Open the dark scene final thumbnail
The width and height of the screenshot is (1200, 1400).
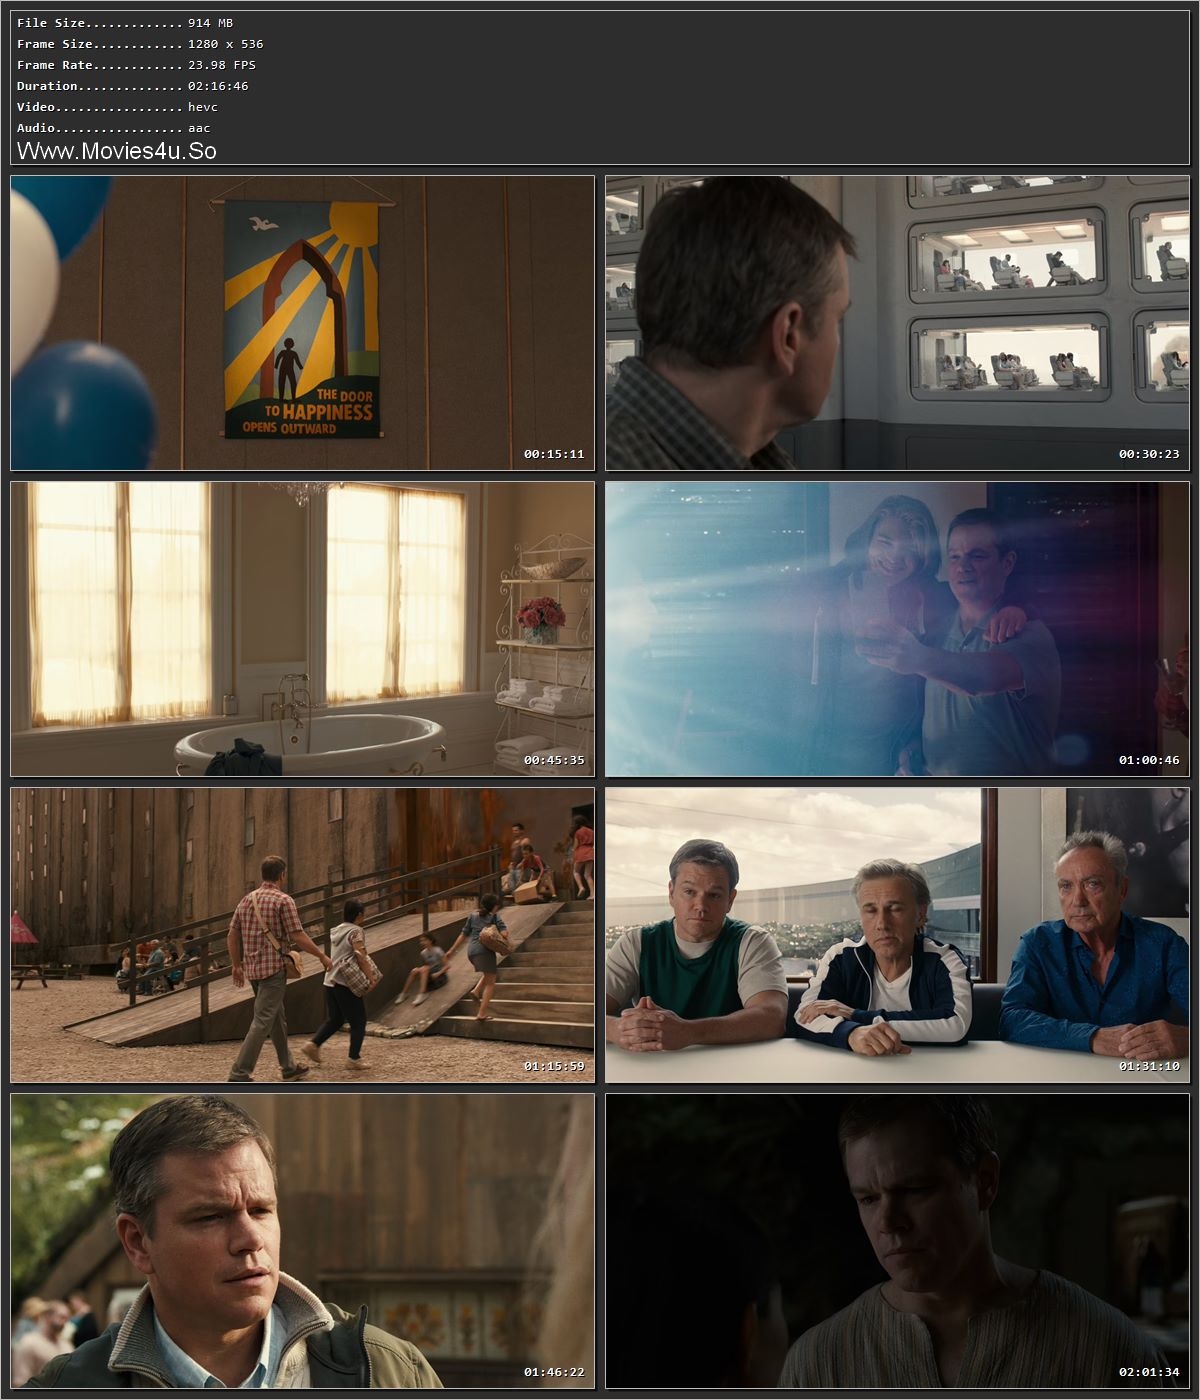[897, 1241]
